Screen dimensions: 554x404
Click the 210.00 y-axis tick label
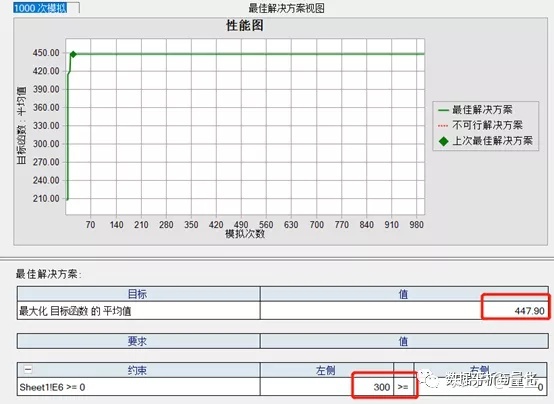point(46,199)
